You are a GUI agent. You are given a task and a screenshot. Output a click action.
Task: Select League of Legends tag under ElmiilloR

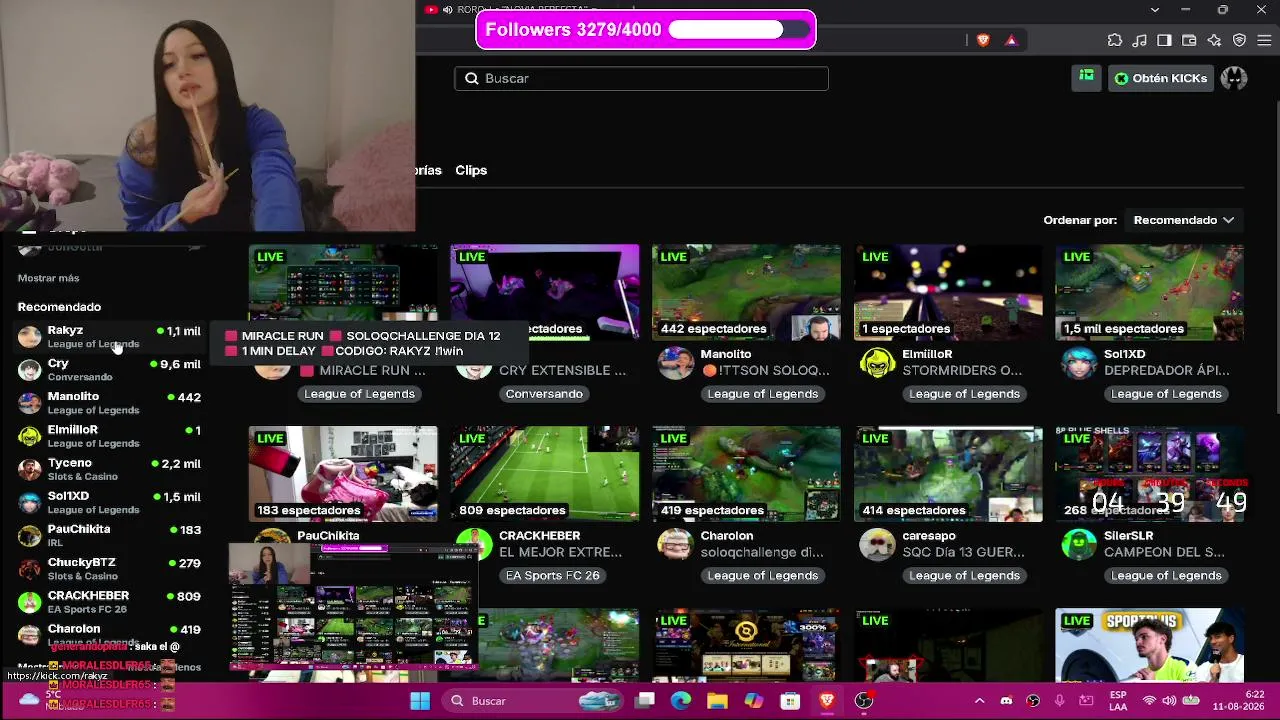pos(964,394)
